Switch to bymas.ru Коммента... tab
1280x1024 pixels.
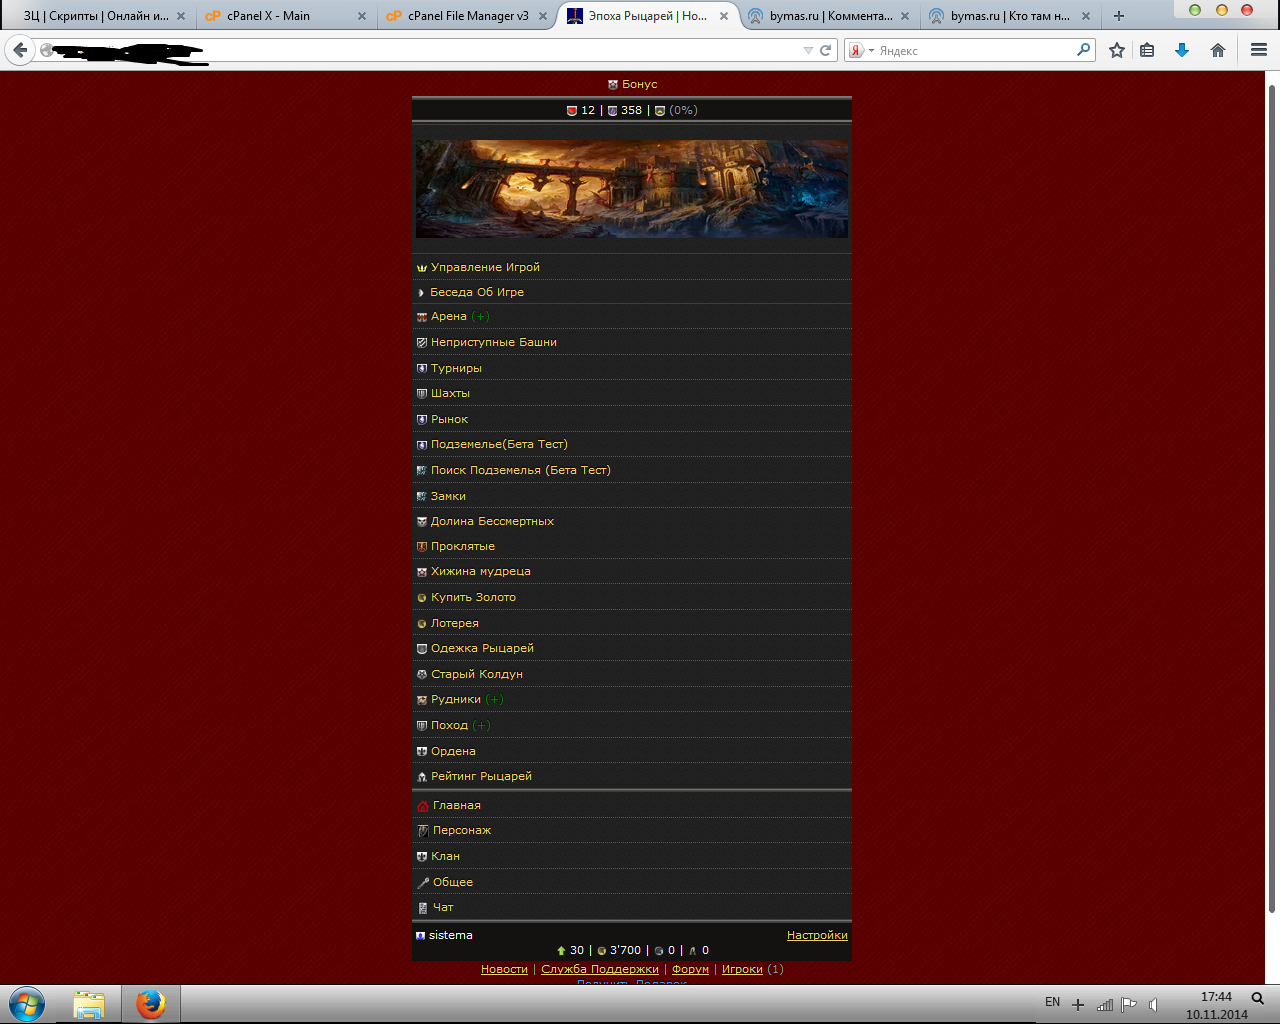click(x=830, y=16)
